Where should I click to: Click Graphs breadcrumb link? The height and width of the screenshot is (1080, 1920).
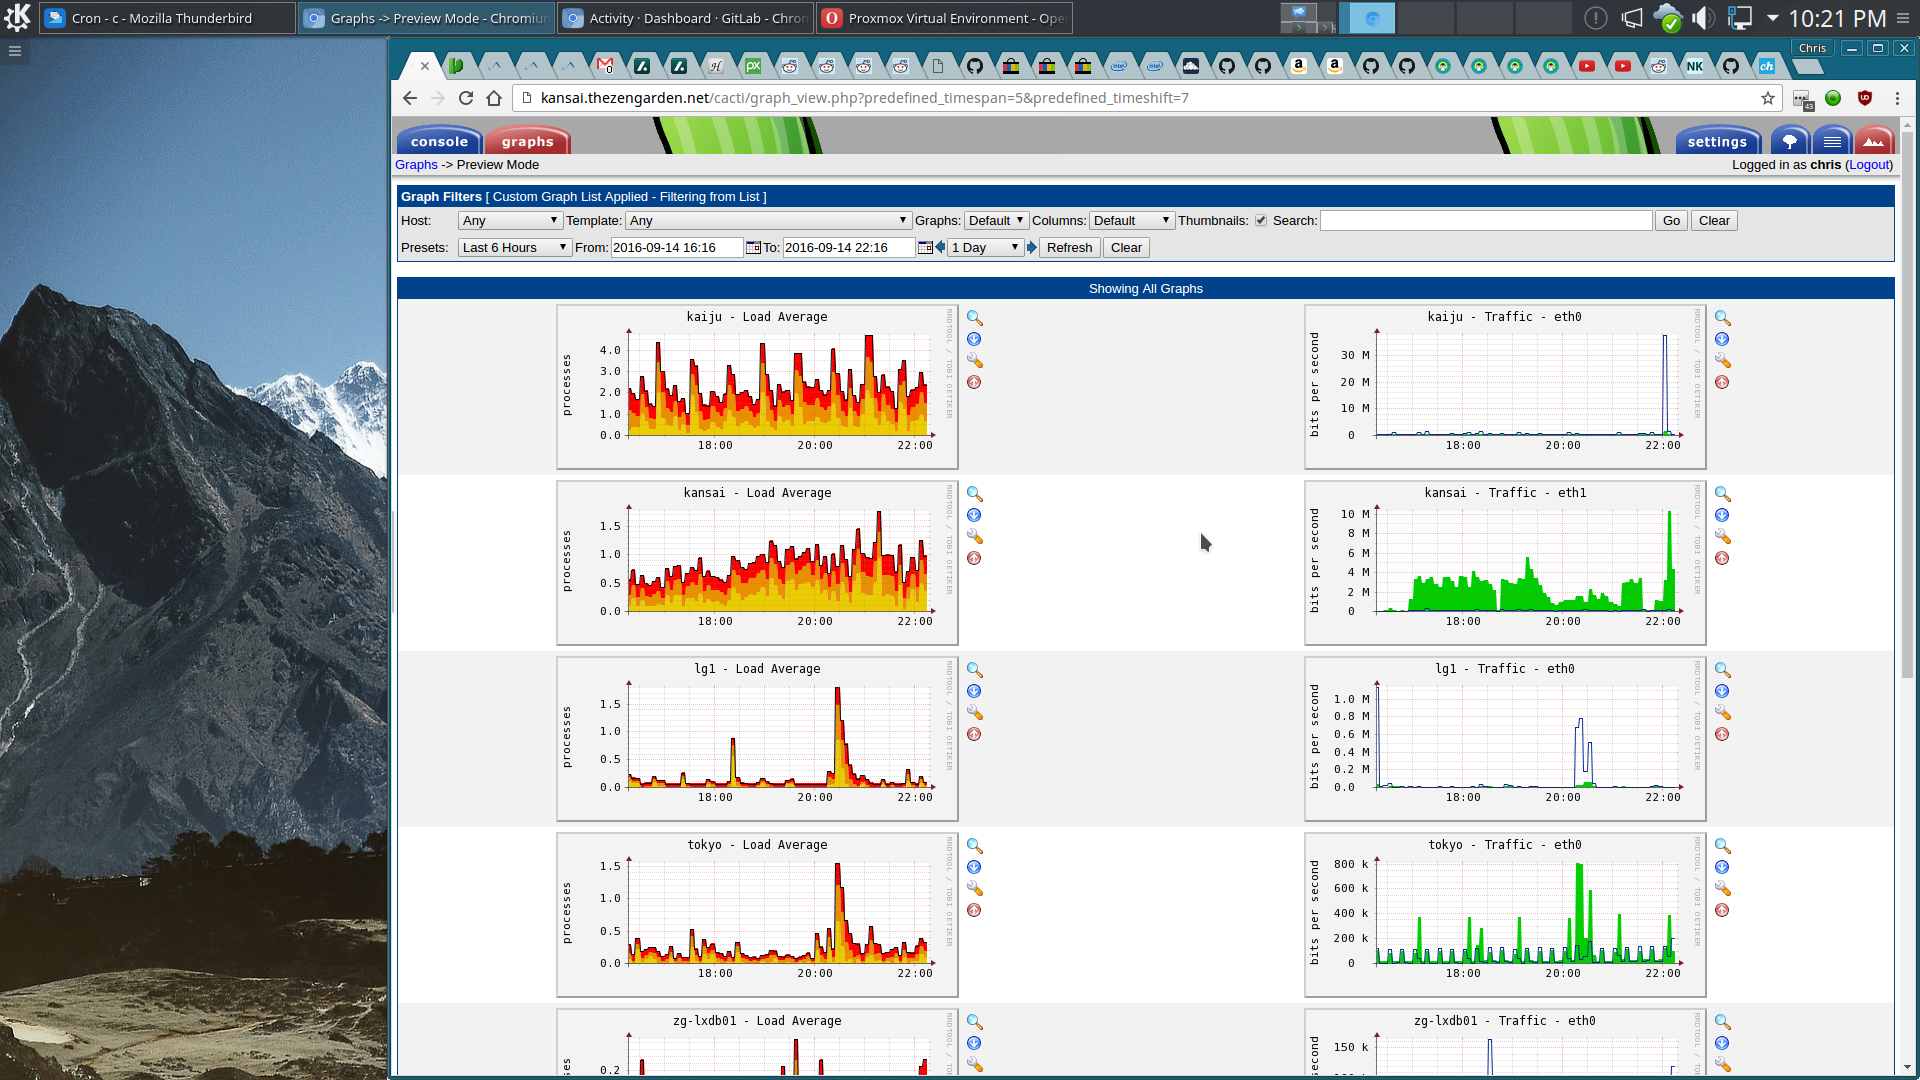(x=416, y=165)
